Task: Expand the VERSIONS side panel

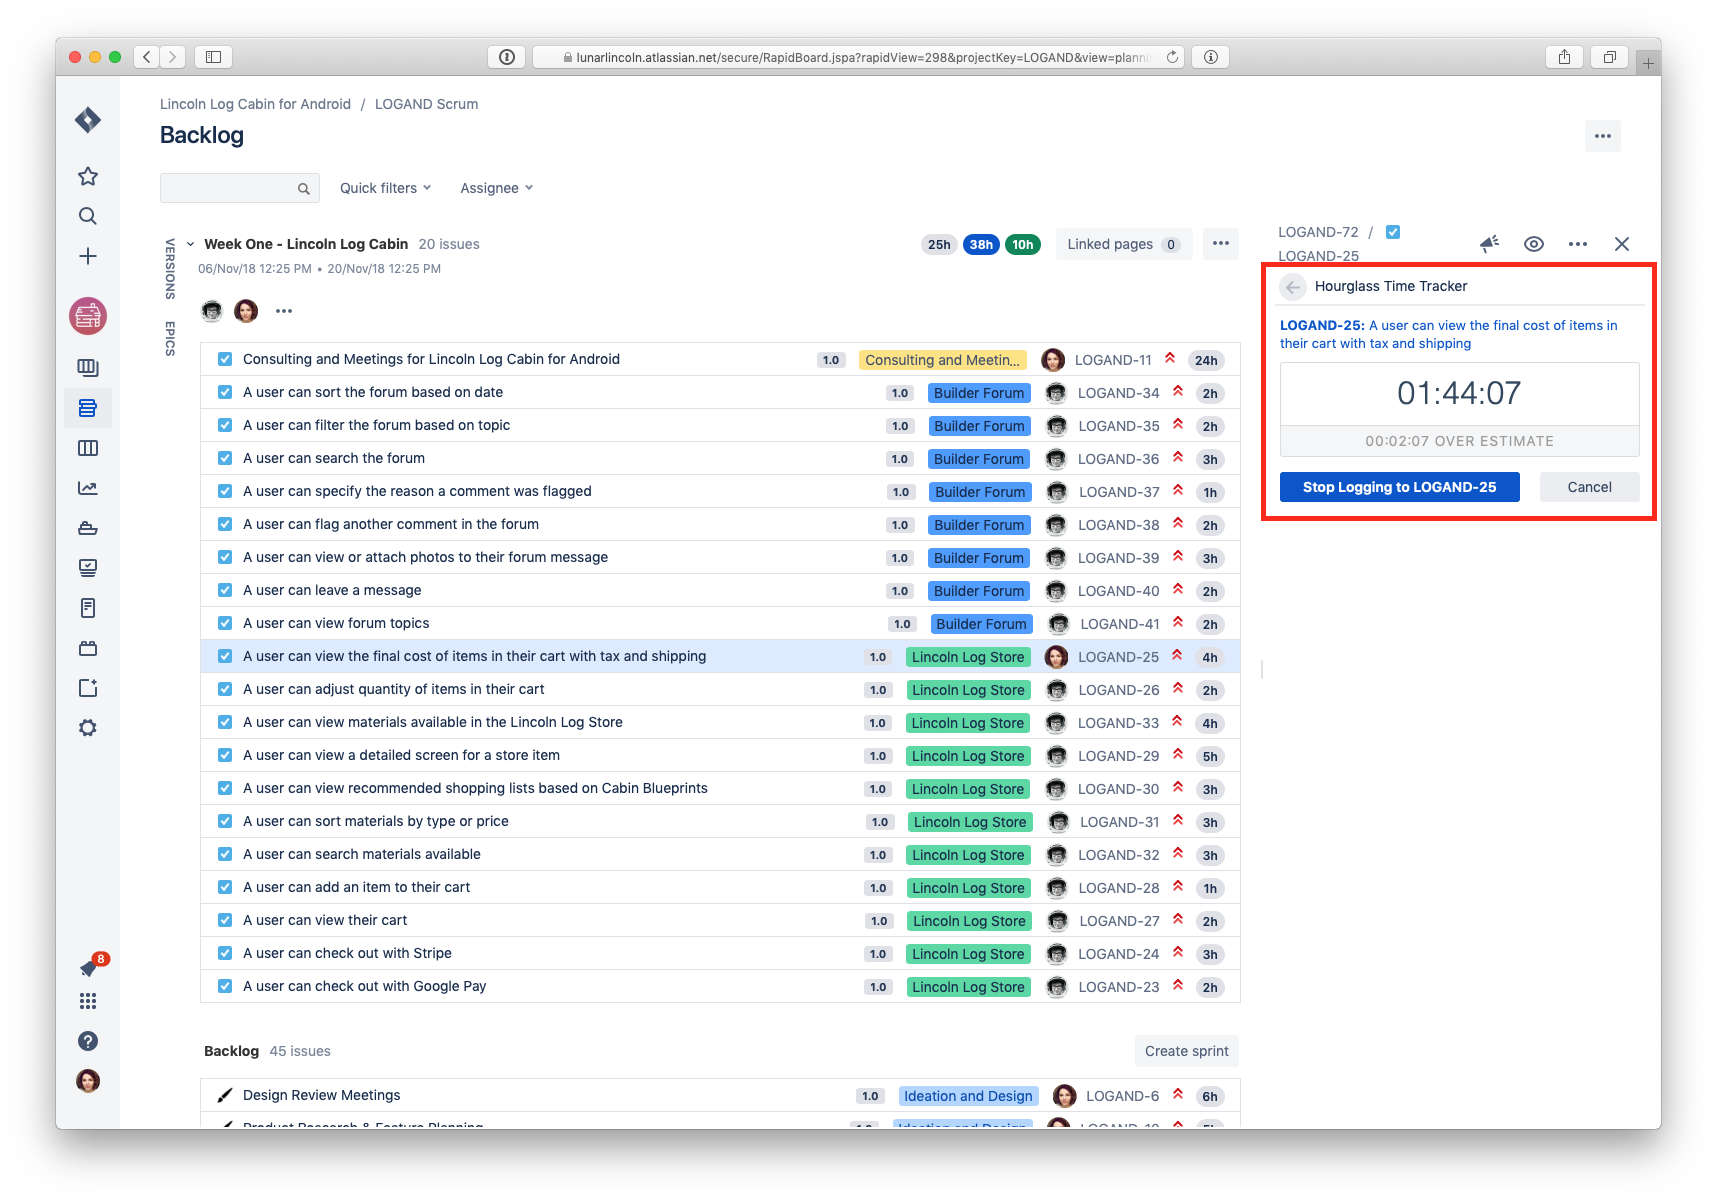Action: pyautogui.click(x=170, y=269)
